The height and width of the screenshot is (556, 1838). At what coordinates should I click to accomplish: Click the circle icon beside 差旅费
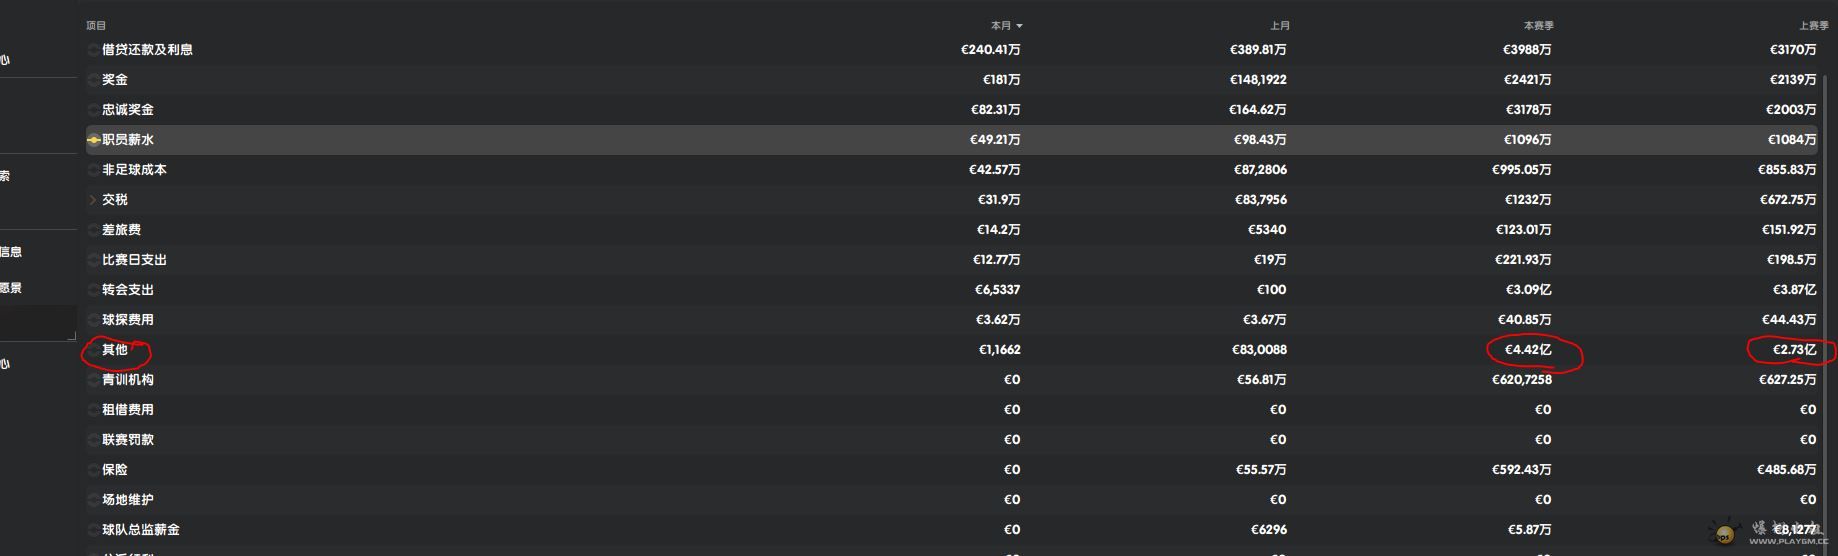pos(93,229)
